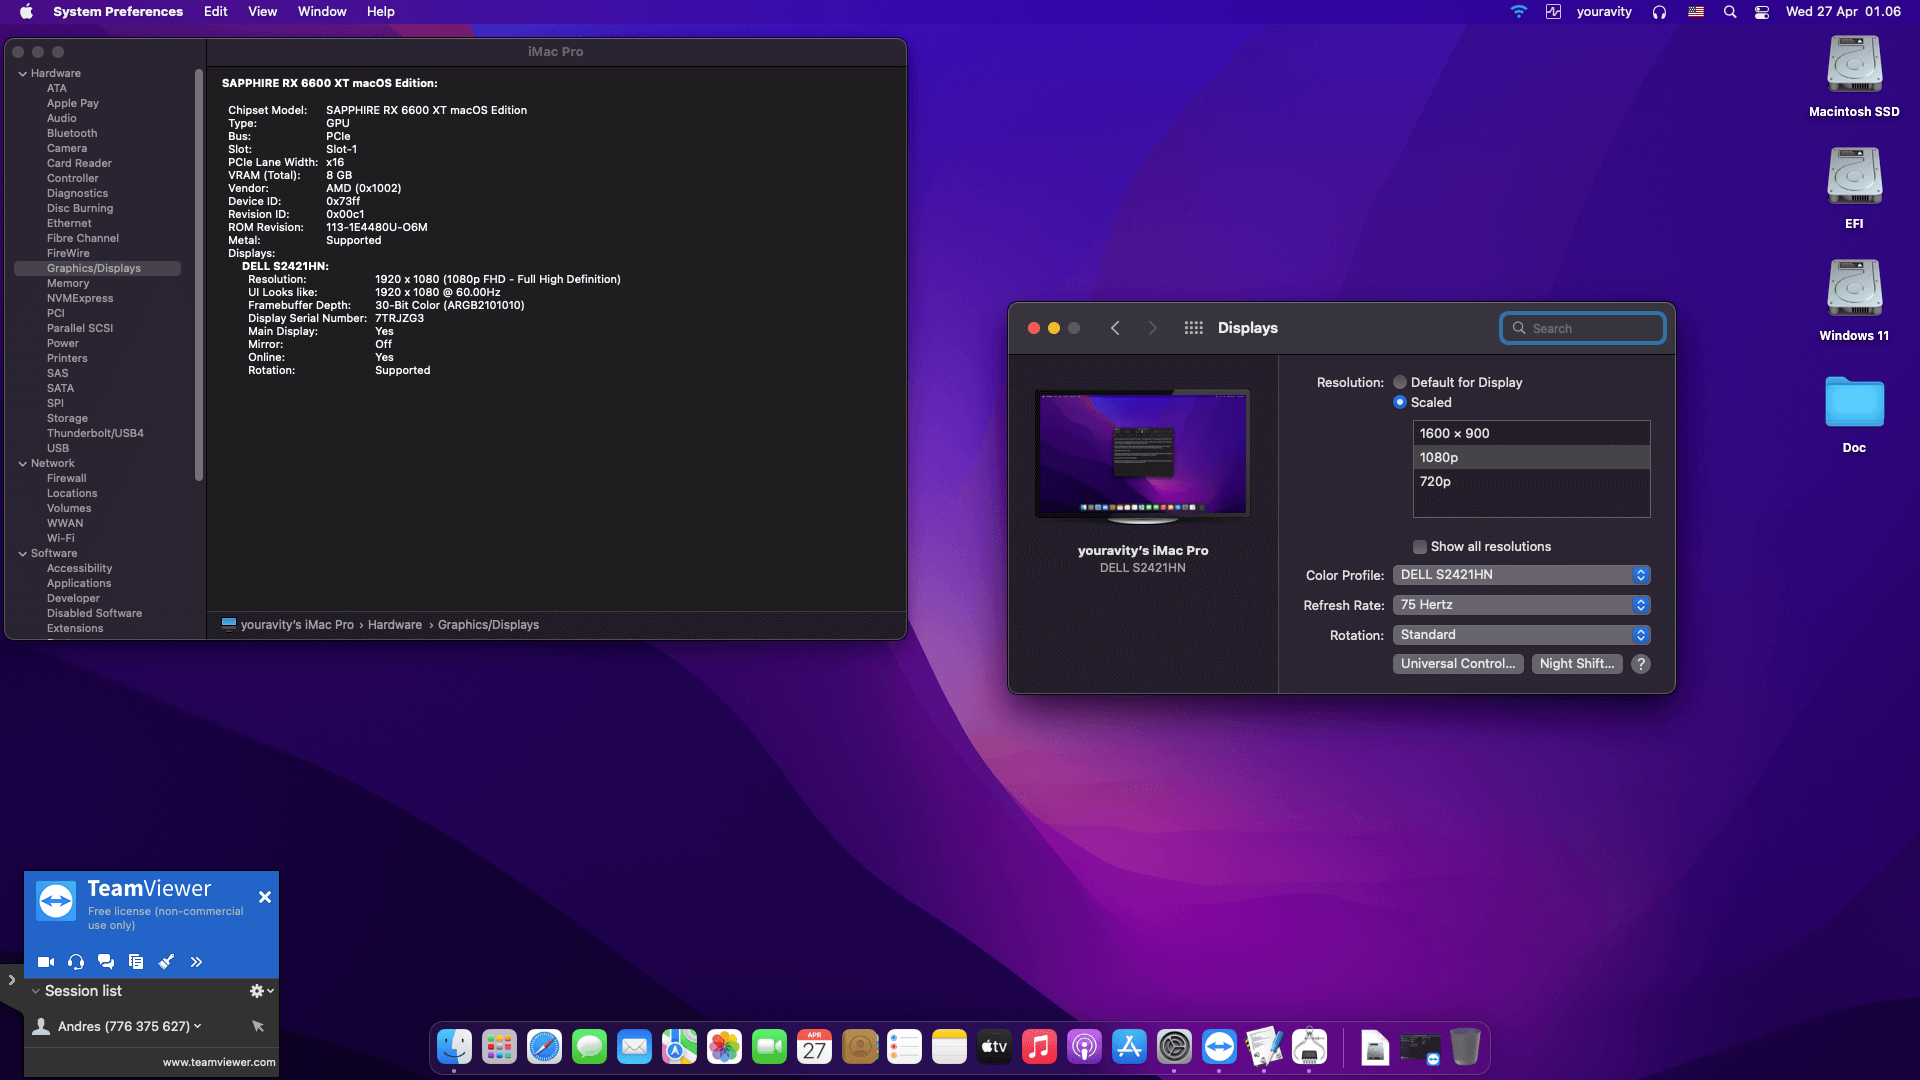Image resolution: width=1920 pixels, height=1080 pixels.
Task: Open Rotation dropdown
Action: [x=1521, y=635]
